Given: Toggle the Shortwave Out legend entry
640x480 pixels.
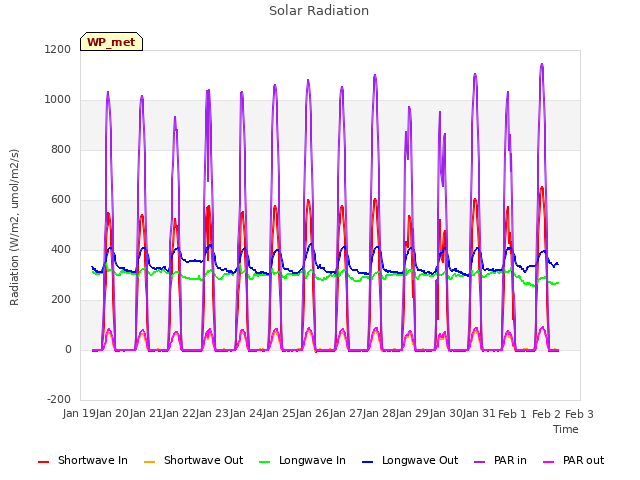Looking at the screenshot, I should [x=193, y=460].
